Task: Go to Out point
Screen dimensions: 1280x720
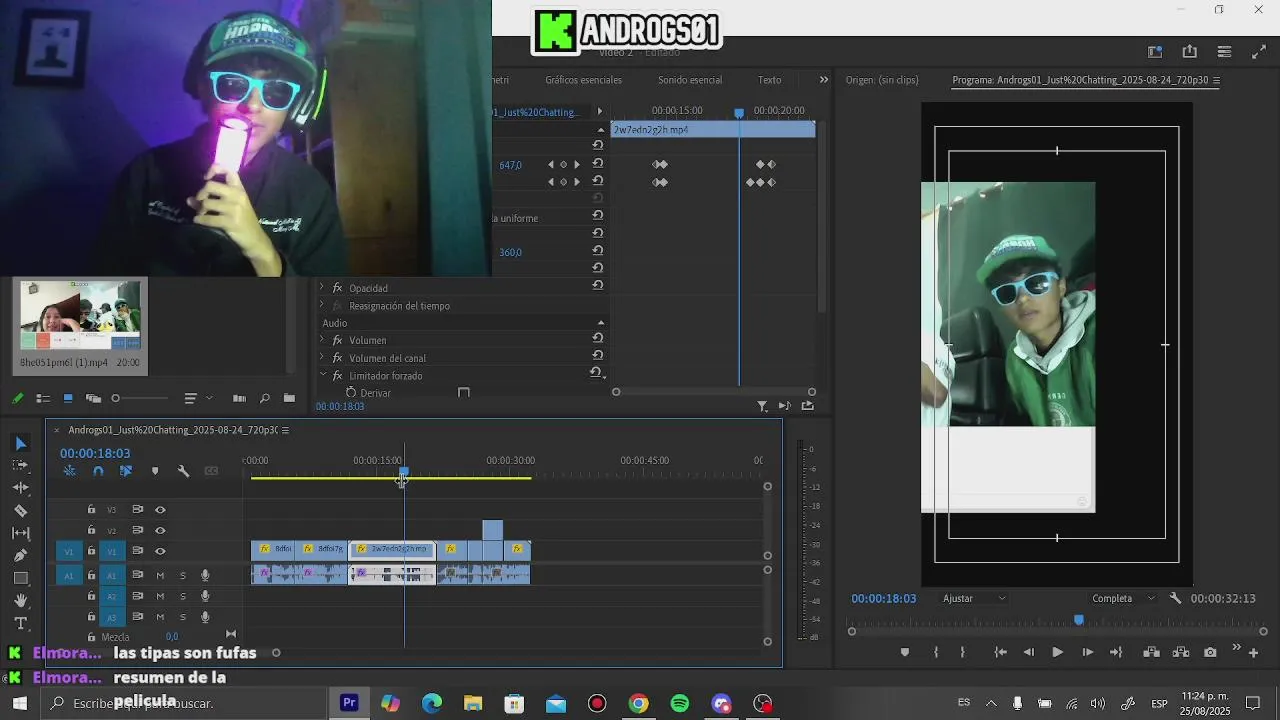Action: (x=1116, y=652)
